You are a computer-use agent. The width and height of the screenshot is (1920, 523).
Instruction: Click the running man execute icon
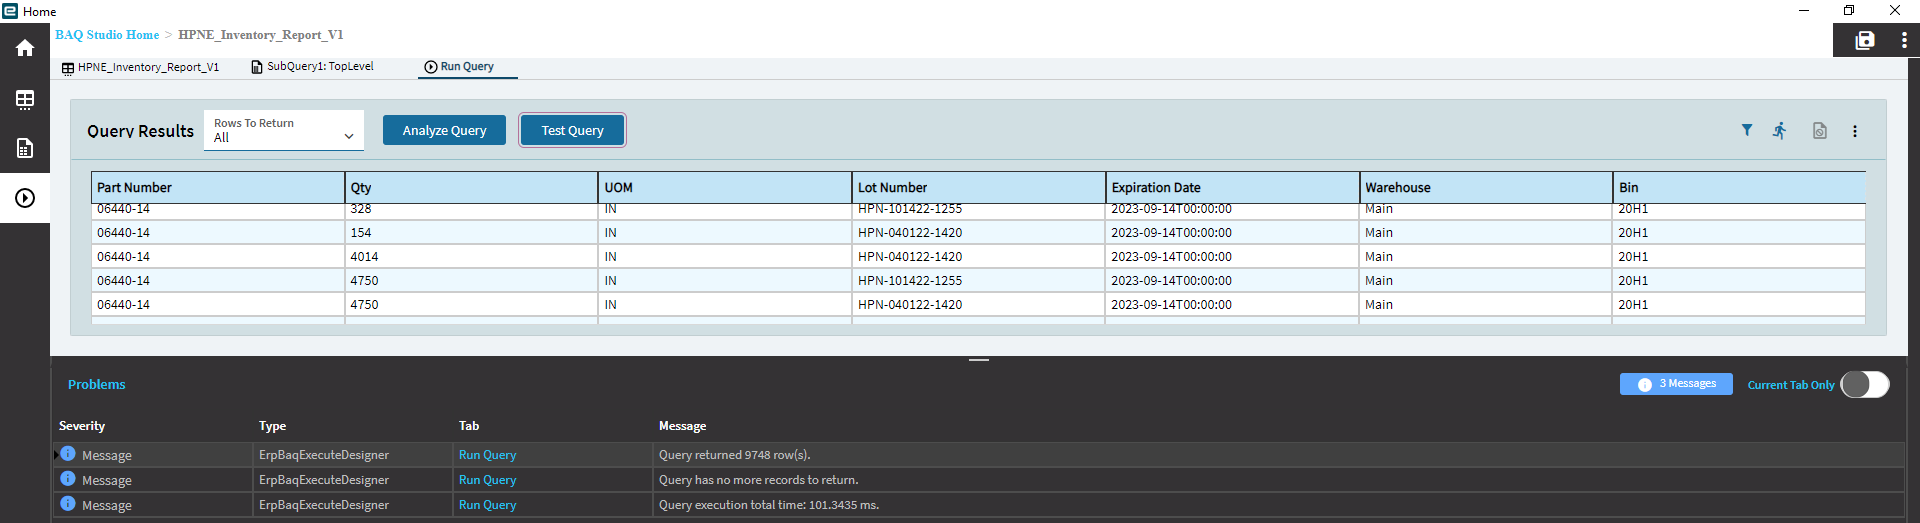[x=1780, y=130]
